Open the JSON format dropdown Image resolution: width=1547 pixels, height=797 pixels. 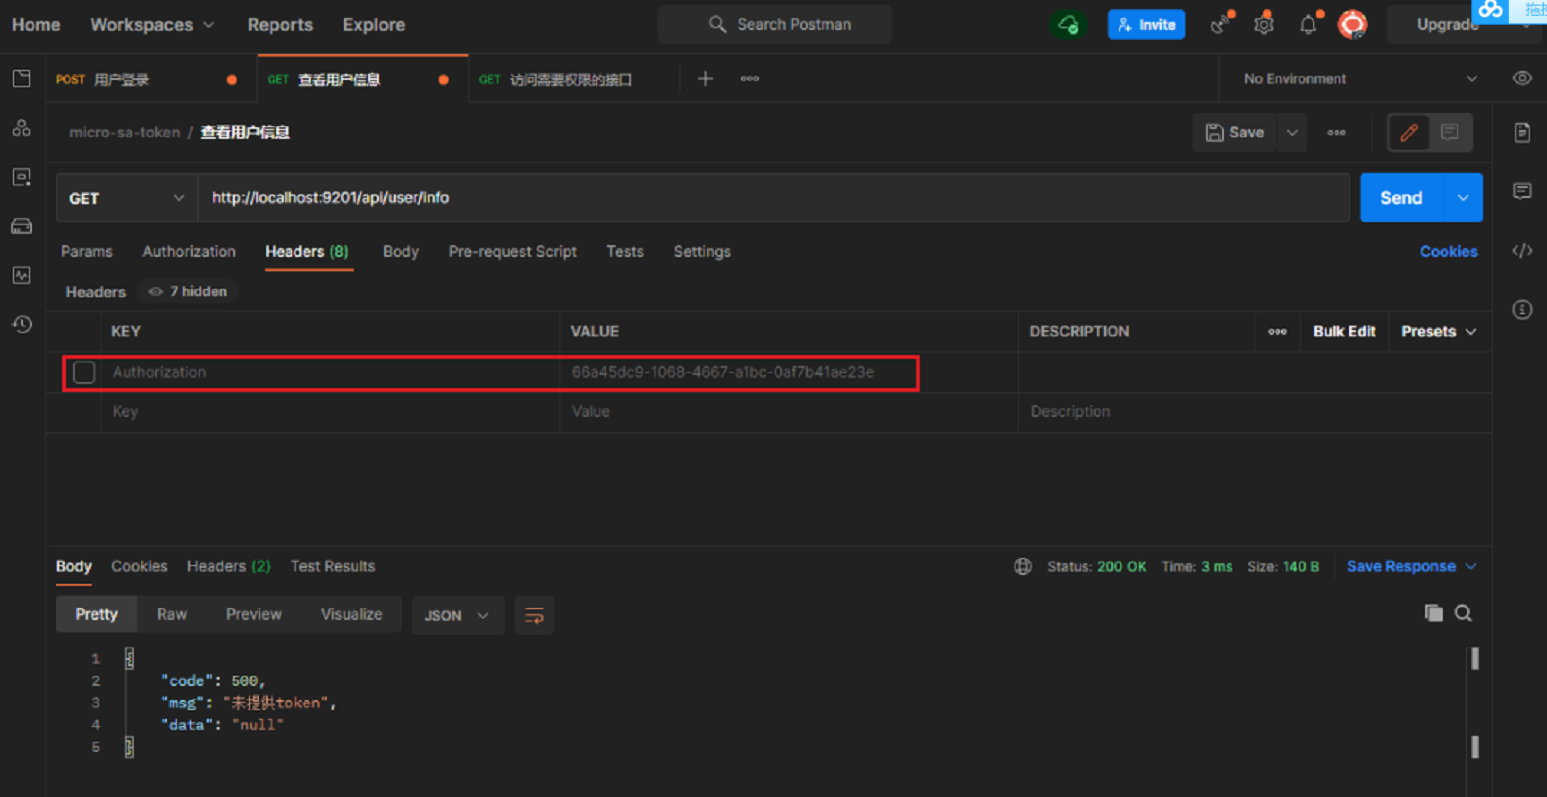click(457, 615)
